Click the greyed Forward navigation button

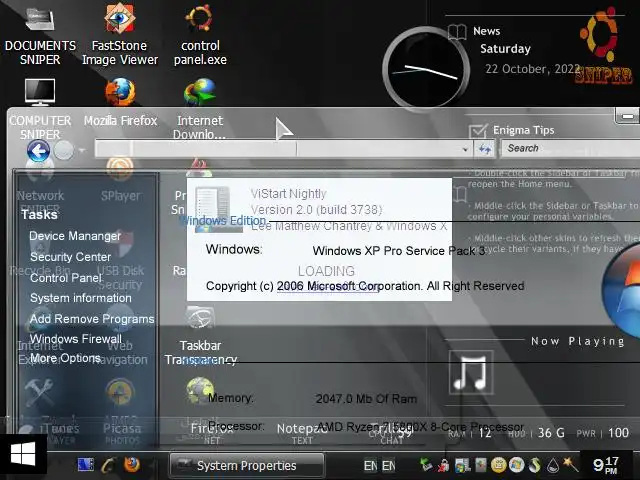[x=64, y=151]
